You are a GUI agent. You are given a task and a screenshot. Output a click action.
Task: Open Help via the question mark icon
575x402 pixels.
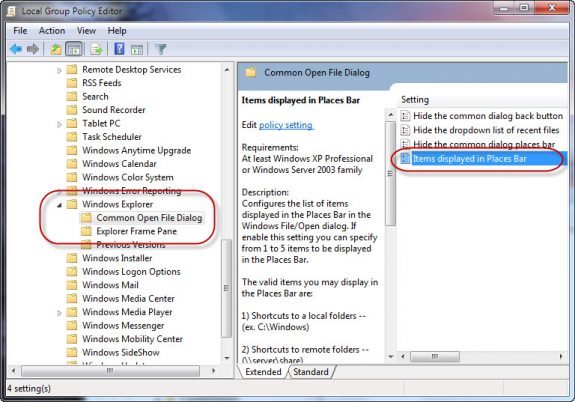point(119,49)
